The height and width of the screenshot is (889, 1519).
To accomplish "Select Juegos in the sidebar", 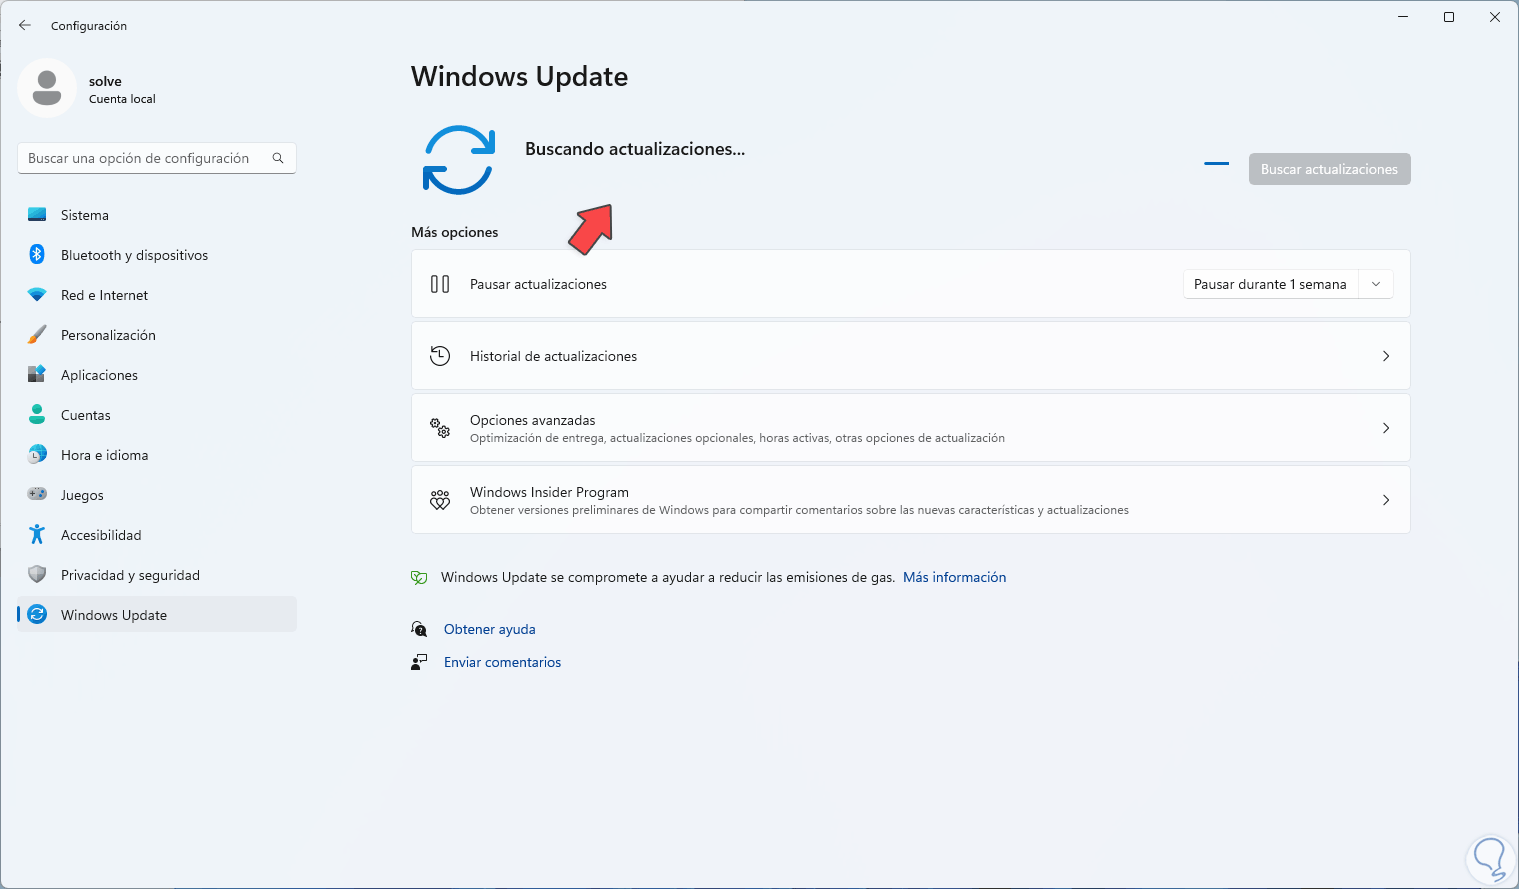I will coord(157,495).
